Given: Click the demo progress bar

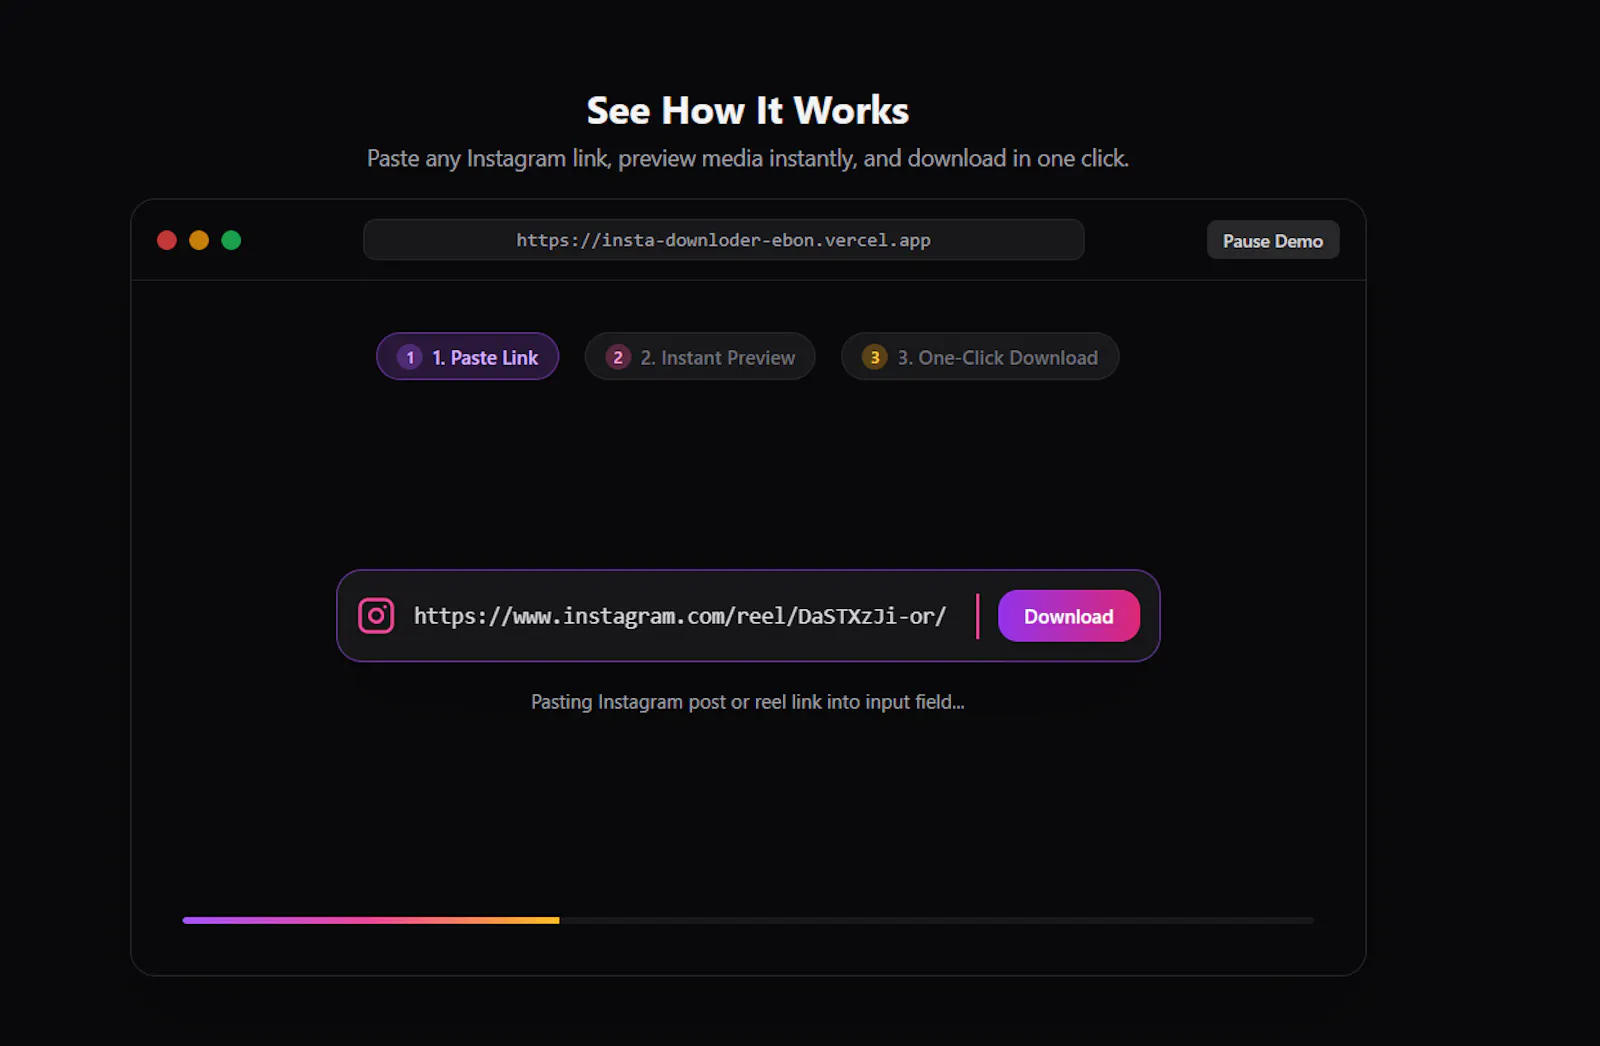Looking at the screenshot, I should pos(748,920).
